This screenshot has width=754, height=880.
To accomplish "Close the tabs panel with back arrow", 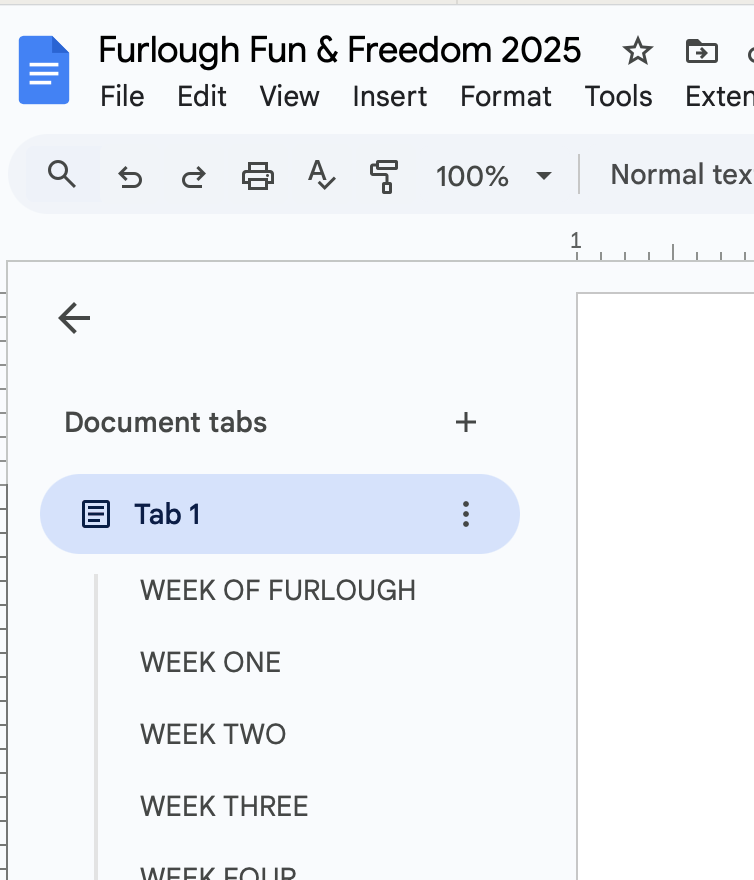I will pos(74,318).
